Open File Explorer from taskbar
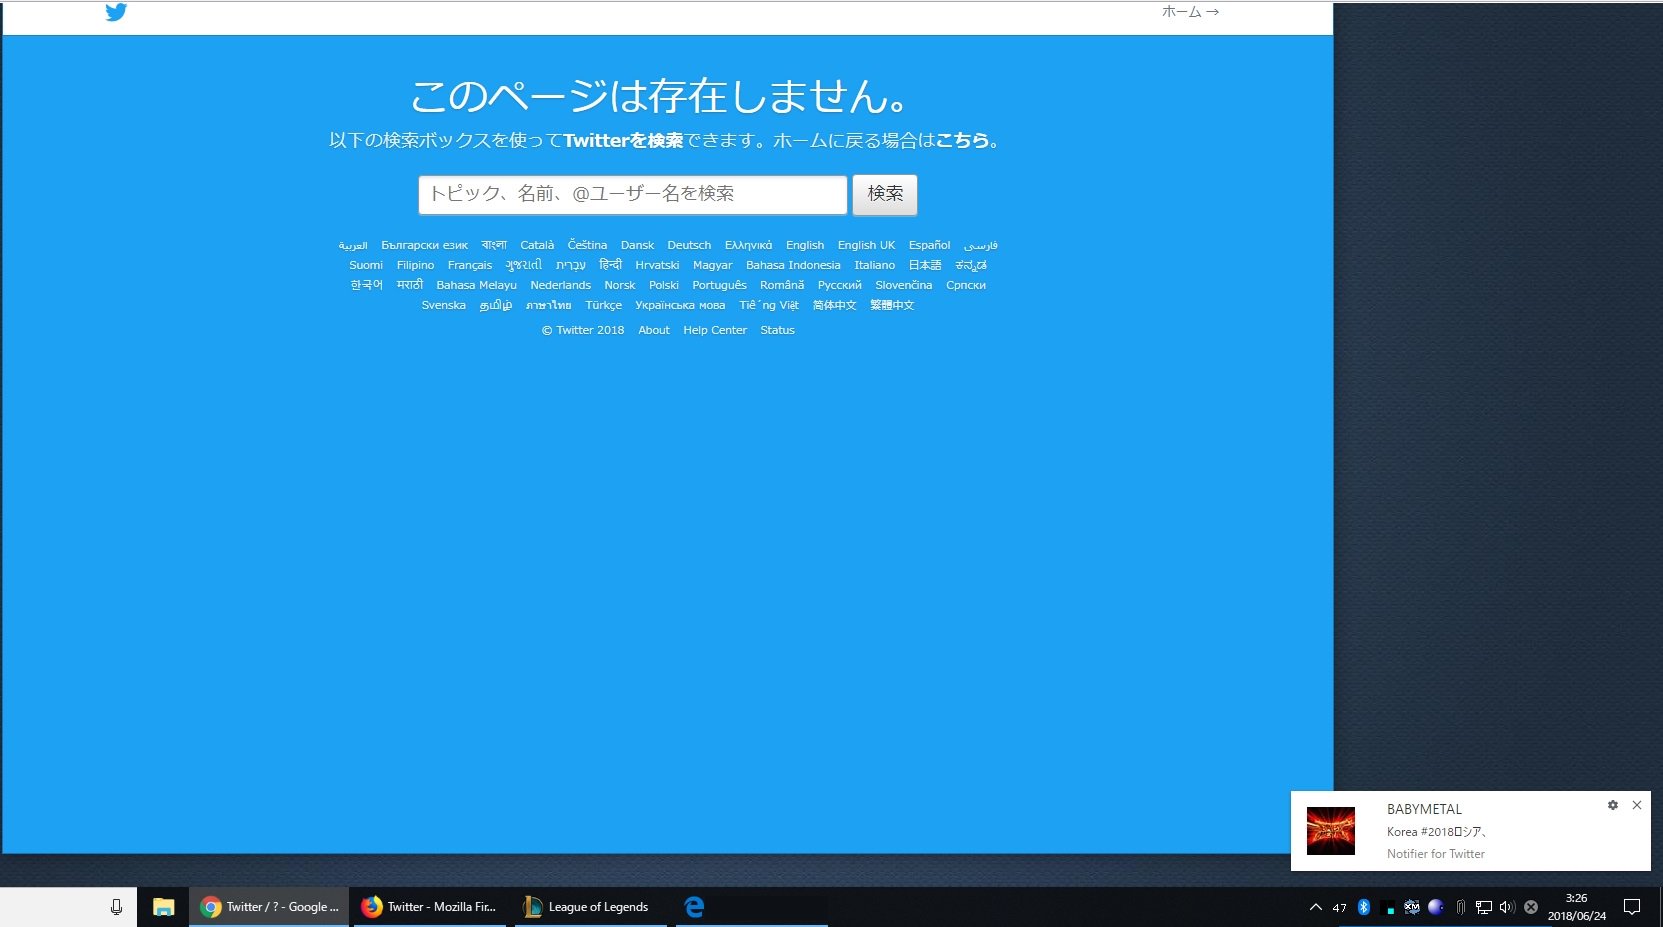Screen dimensions: 1663x927 click(x=163, y=907)
